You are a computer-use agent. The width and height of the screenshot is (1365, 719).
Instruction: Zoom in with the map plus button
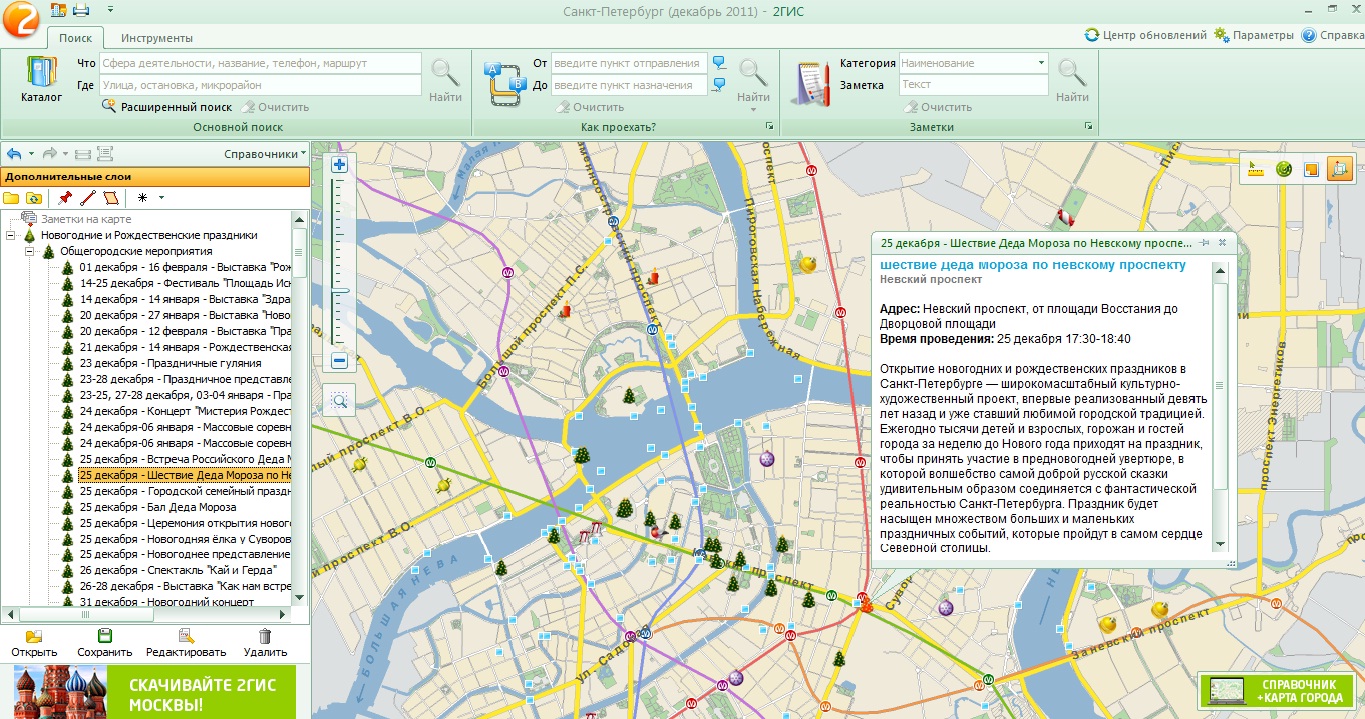339,165
